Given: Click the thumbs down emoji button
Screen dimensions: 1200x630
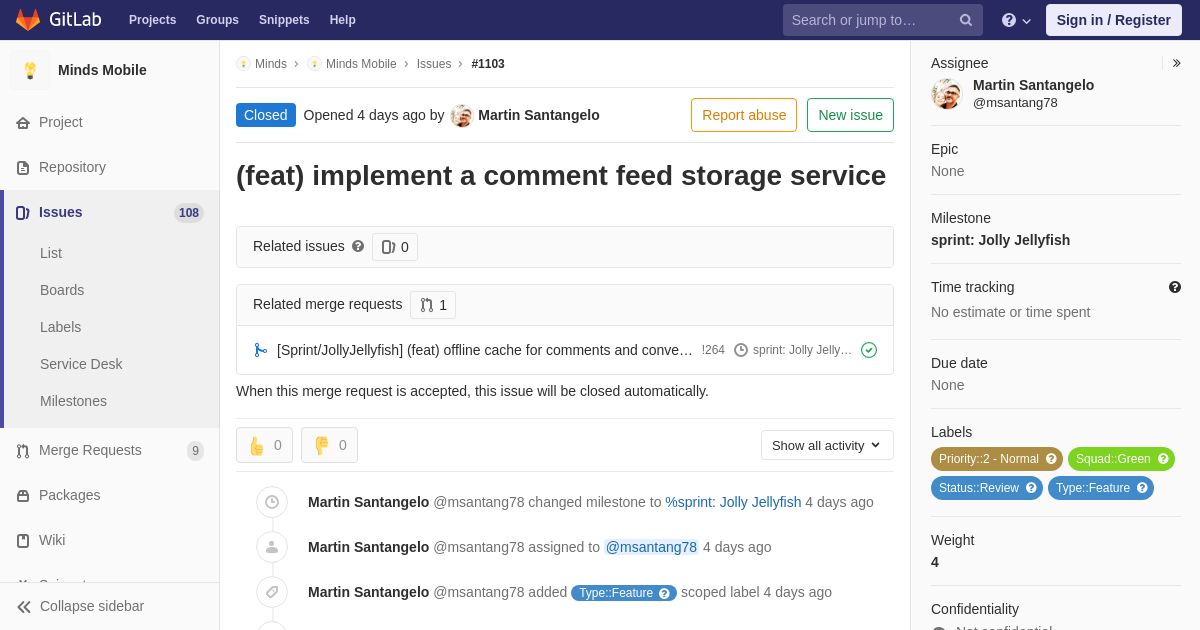Looking at the screenshot, I should 329,445.
